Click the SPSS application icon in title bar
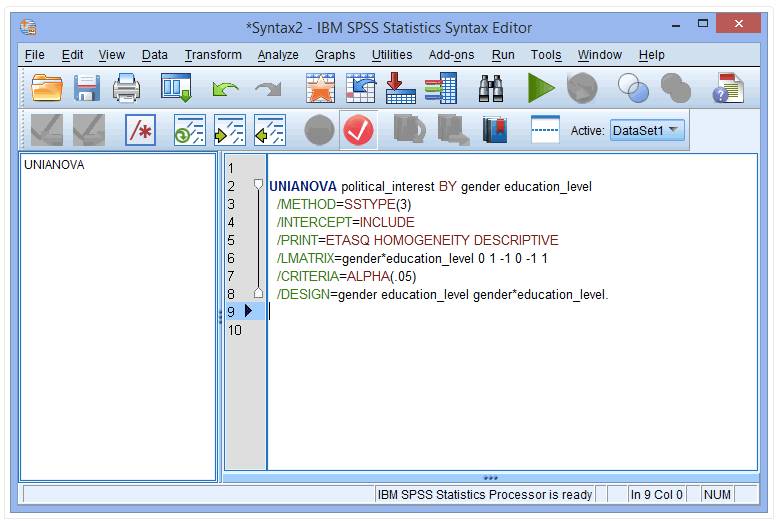Screen dimensions: 776x521 pyautogui.click(x=28, y=27)
